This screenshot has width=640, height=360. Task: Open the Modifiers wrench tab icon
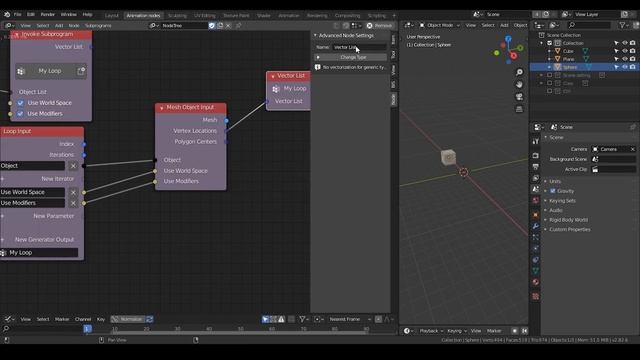tap(536, 226)
